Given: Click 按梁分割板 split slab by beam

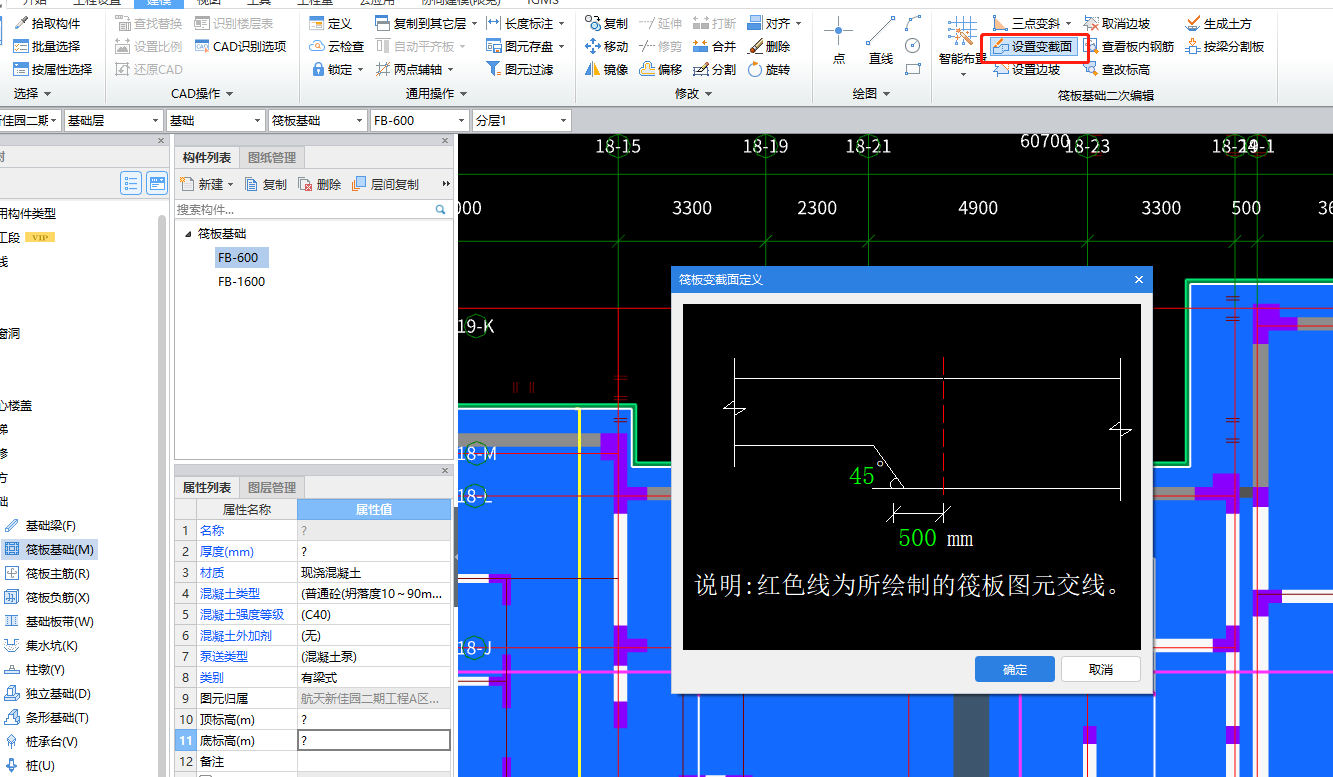Looking at the screenshot, I should click(x=1225, y=46).
